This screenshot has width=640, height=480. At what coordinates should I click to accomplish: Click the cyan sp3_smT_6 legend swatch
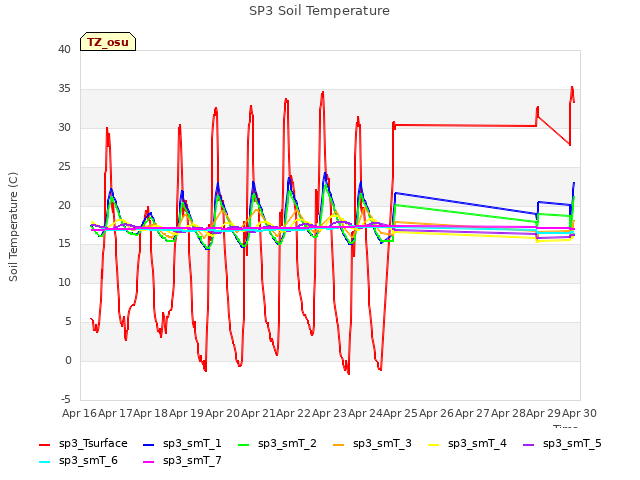pos(44,462)
